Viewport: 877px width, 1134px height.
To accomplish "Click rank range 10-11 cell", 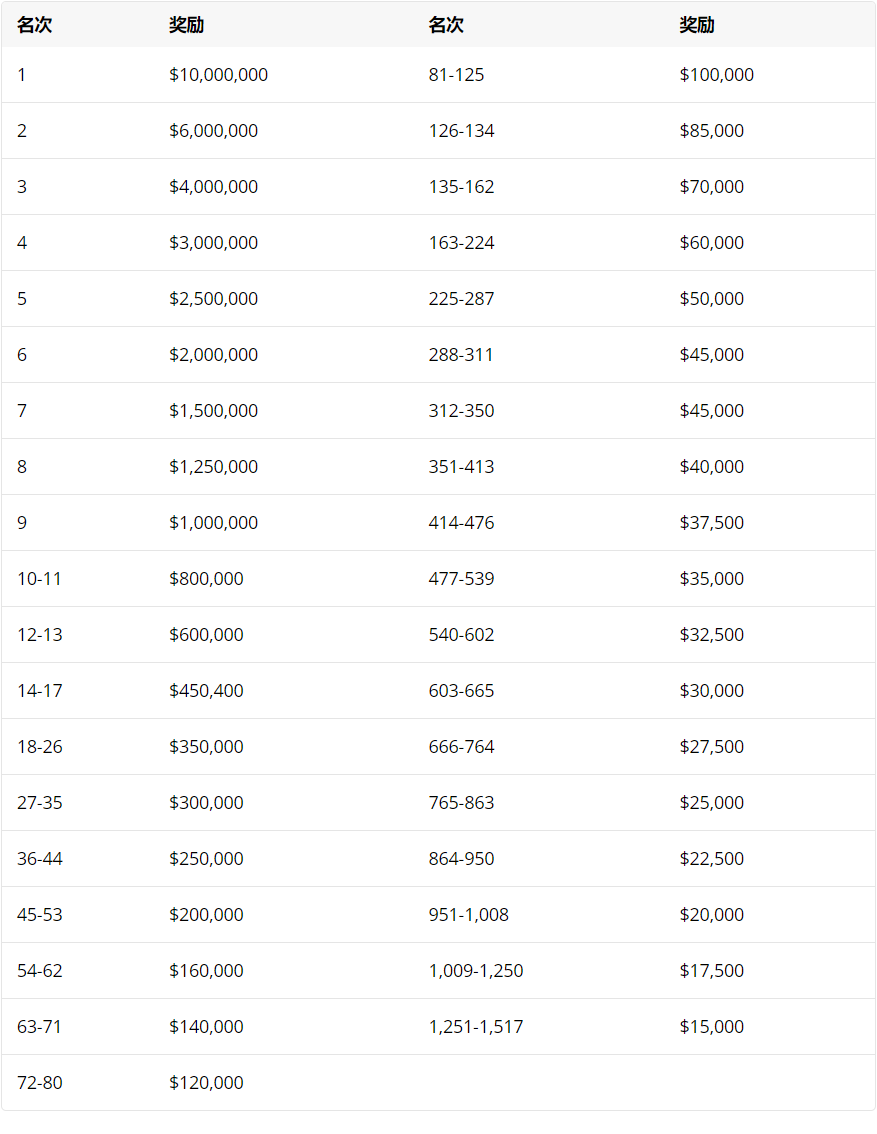I will coord(40,579).
